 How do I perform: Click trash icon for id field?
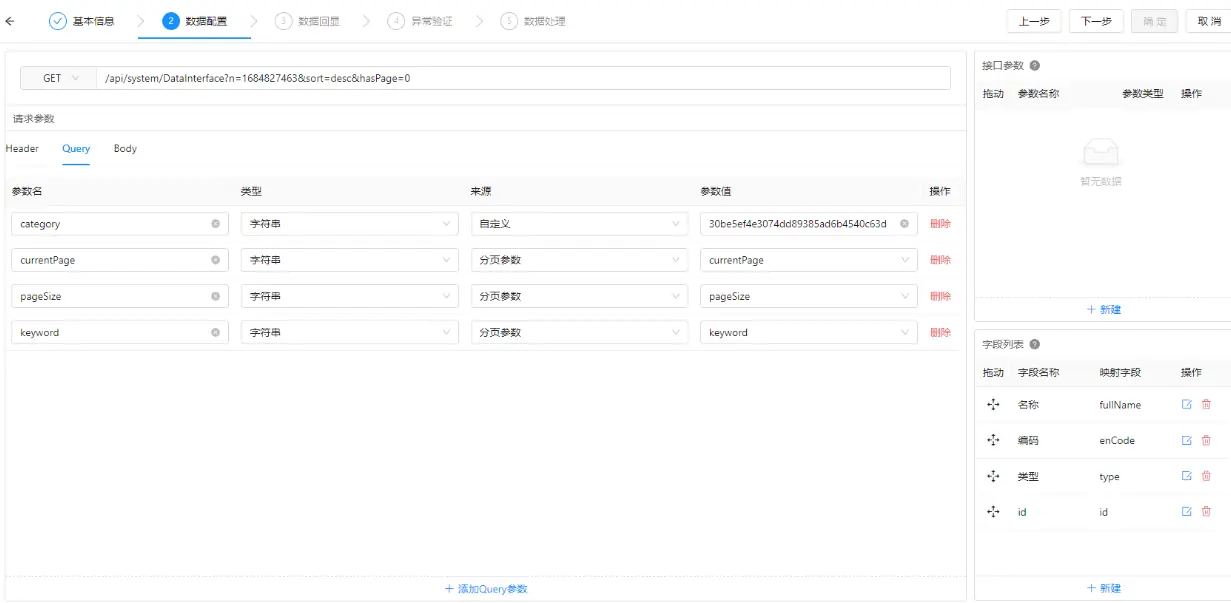coord(1206,512)
